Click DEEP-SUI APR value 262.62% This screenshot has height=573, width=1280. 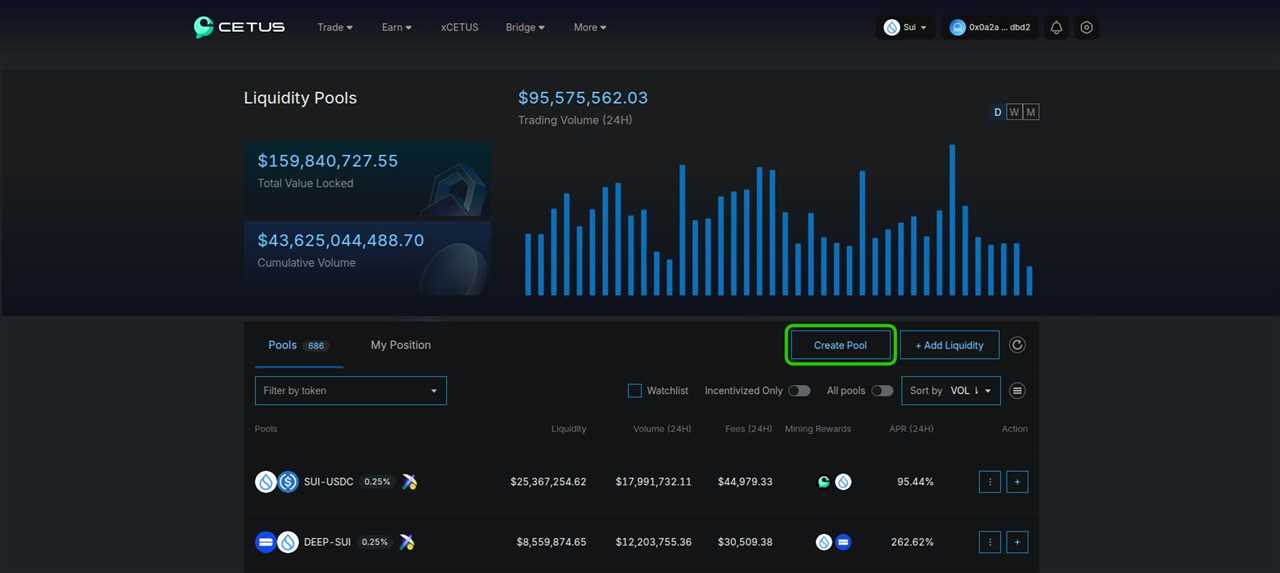[x=912, y=542]
